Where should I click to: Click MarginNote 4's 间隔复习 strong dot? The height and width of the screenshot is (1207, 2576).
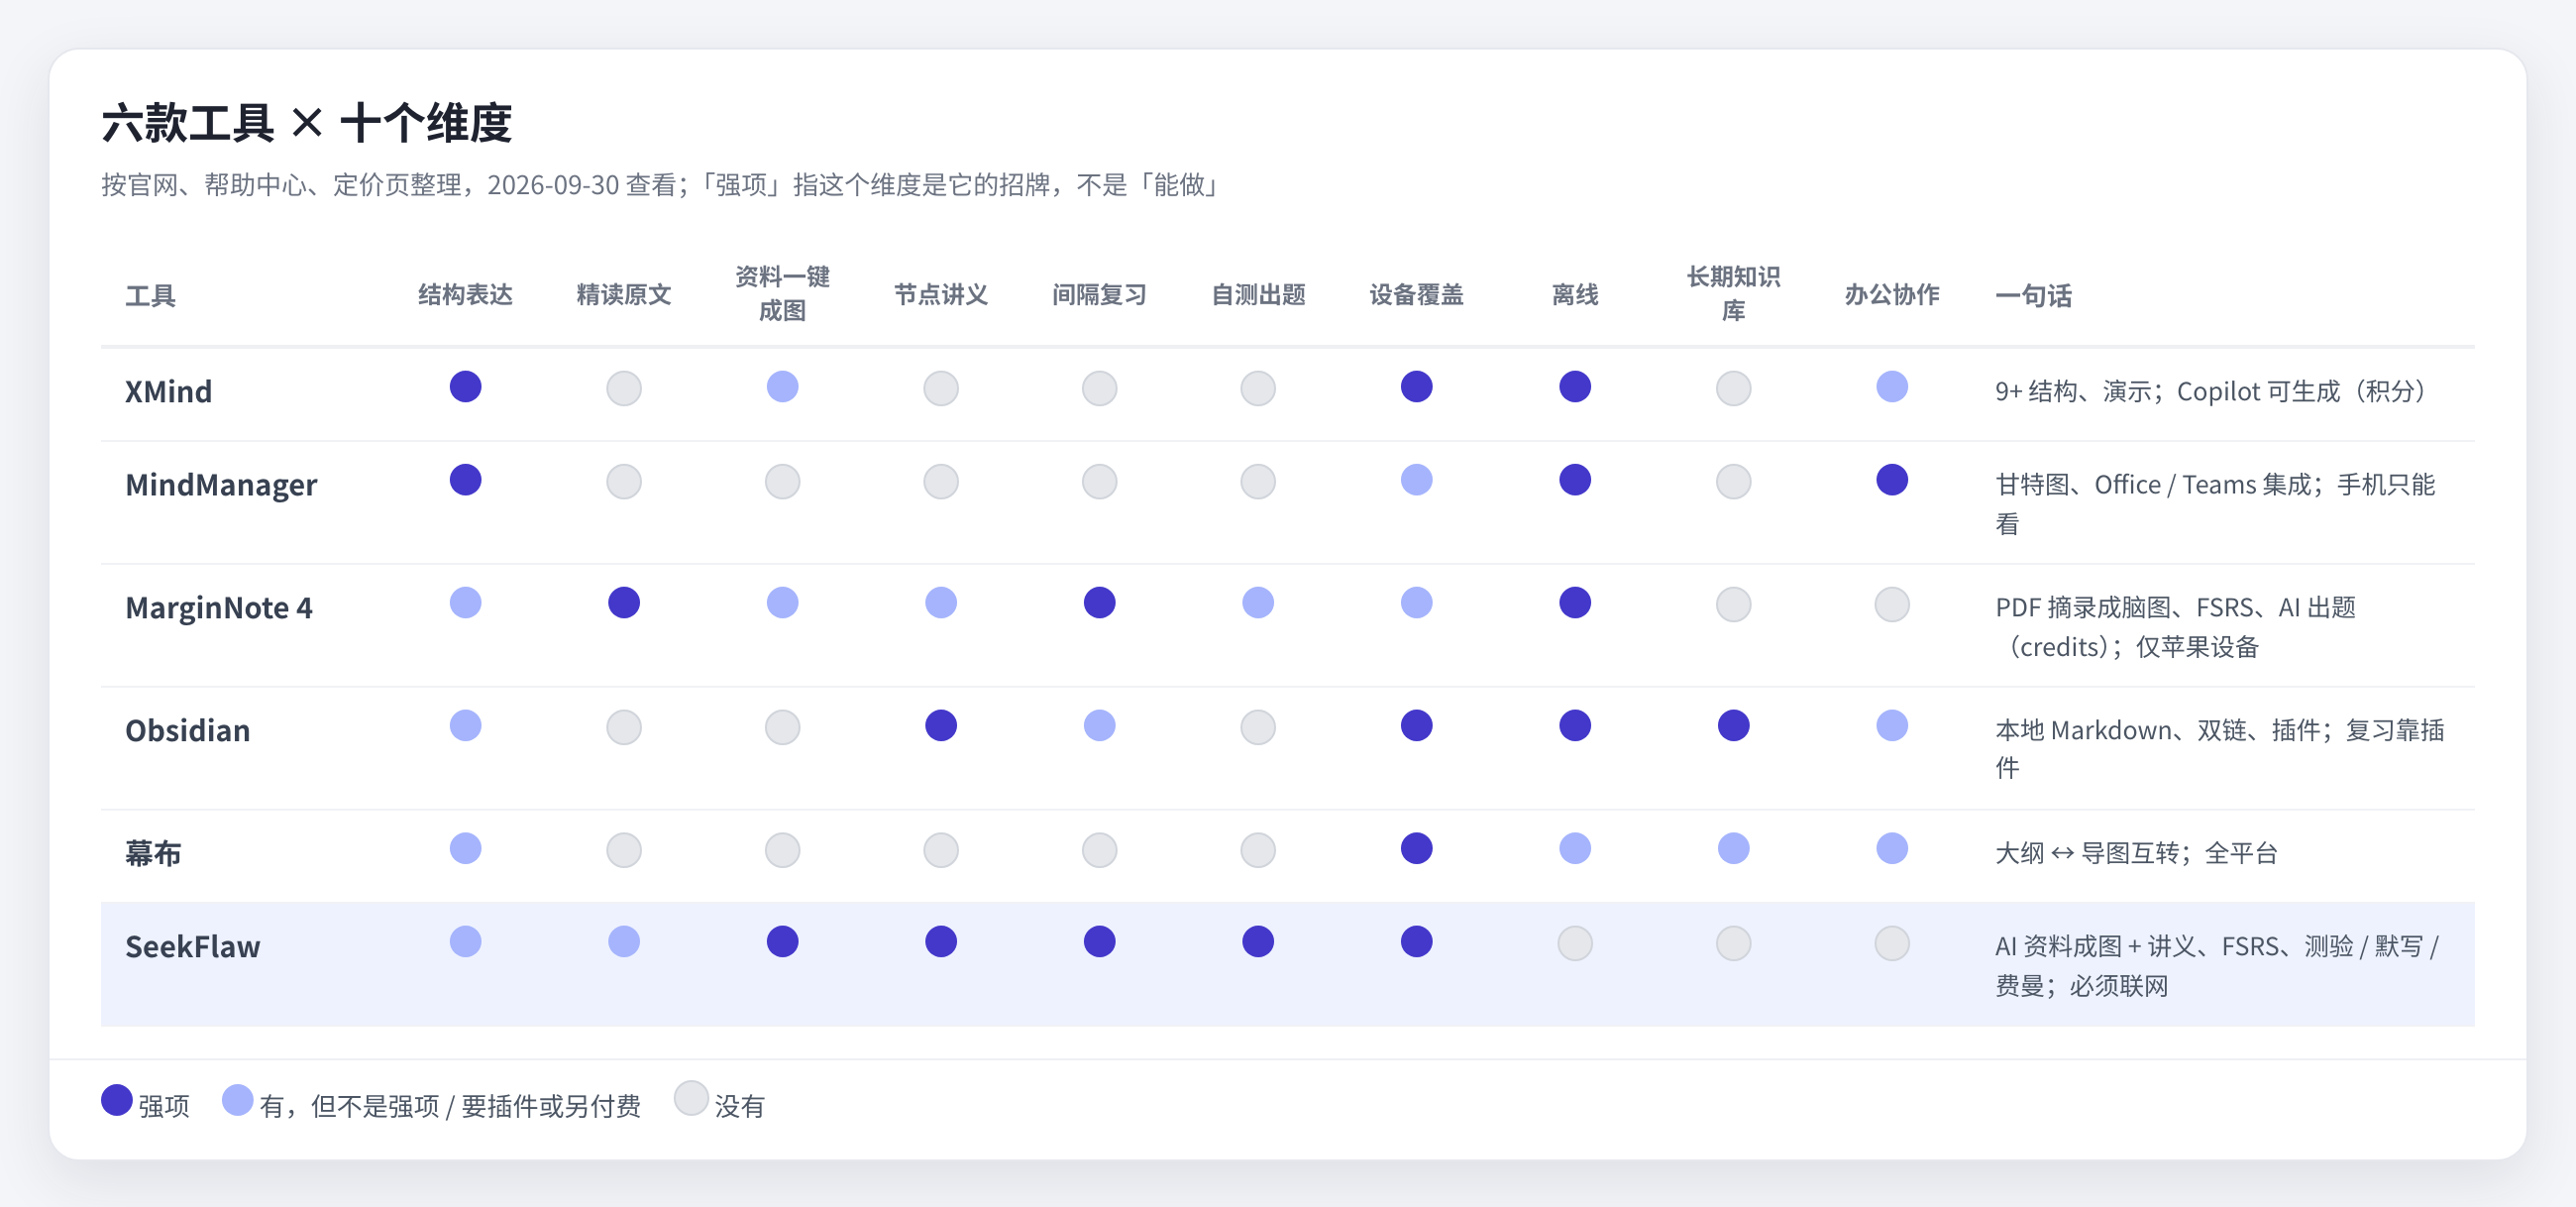tap(1099, 604)
